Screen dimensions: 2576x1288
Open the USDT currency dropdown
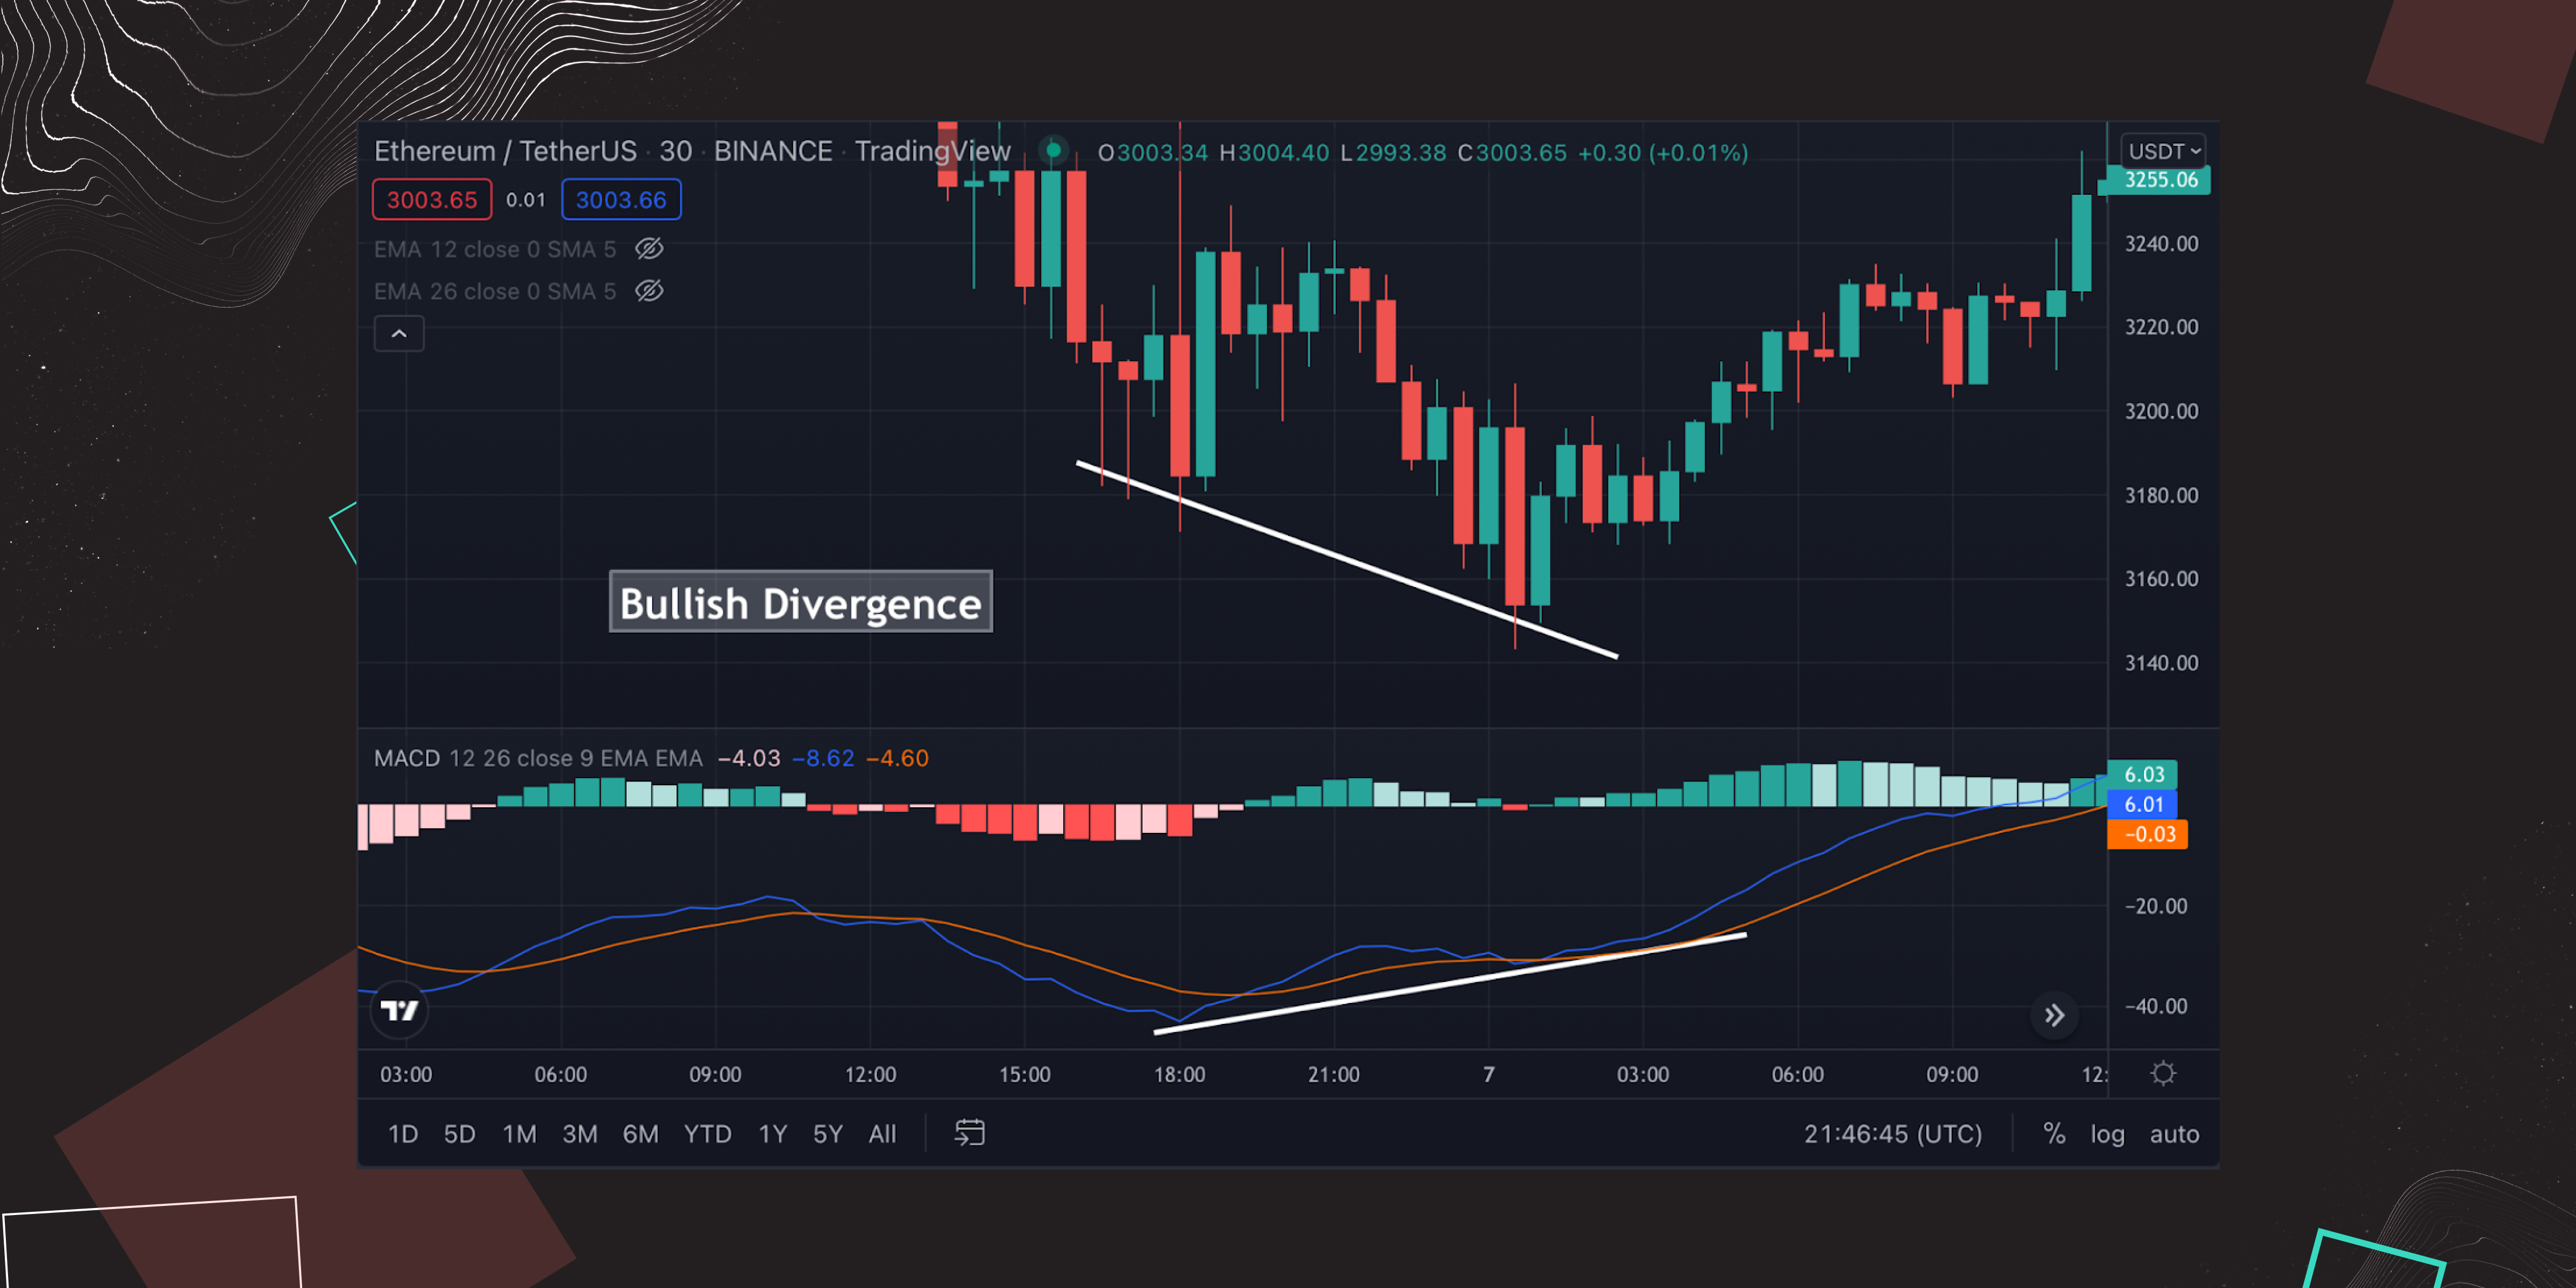[x=2163, y=151]
